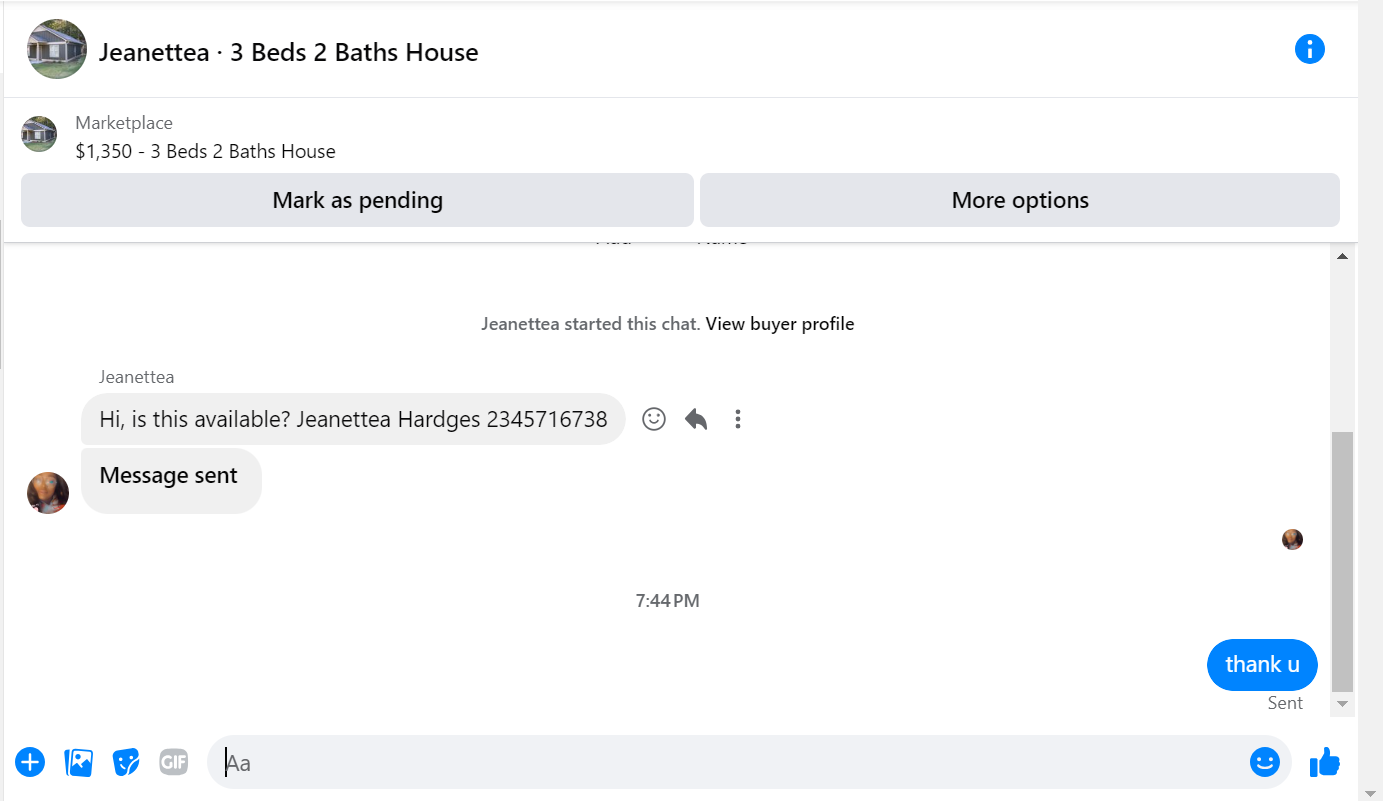
Task: Click Jeanettea's profile avatar beside Message sent
Action: click(x=48, y=492)
